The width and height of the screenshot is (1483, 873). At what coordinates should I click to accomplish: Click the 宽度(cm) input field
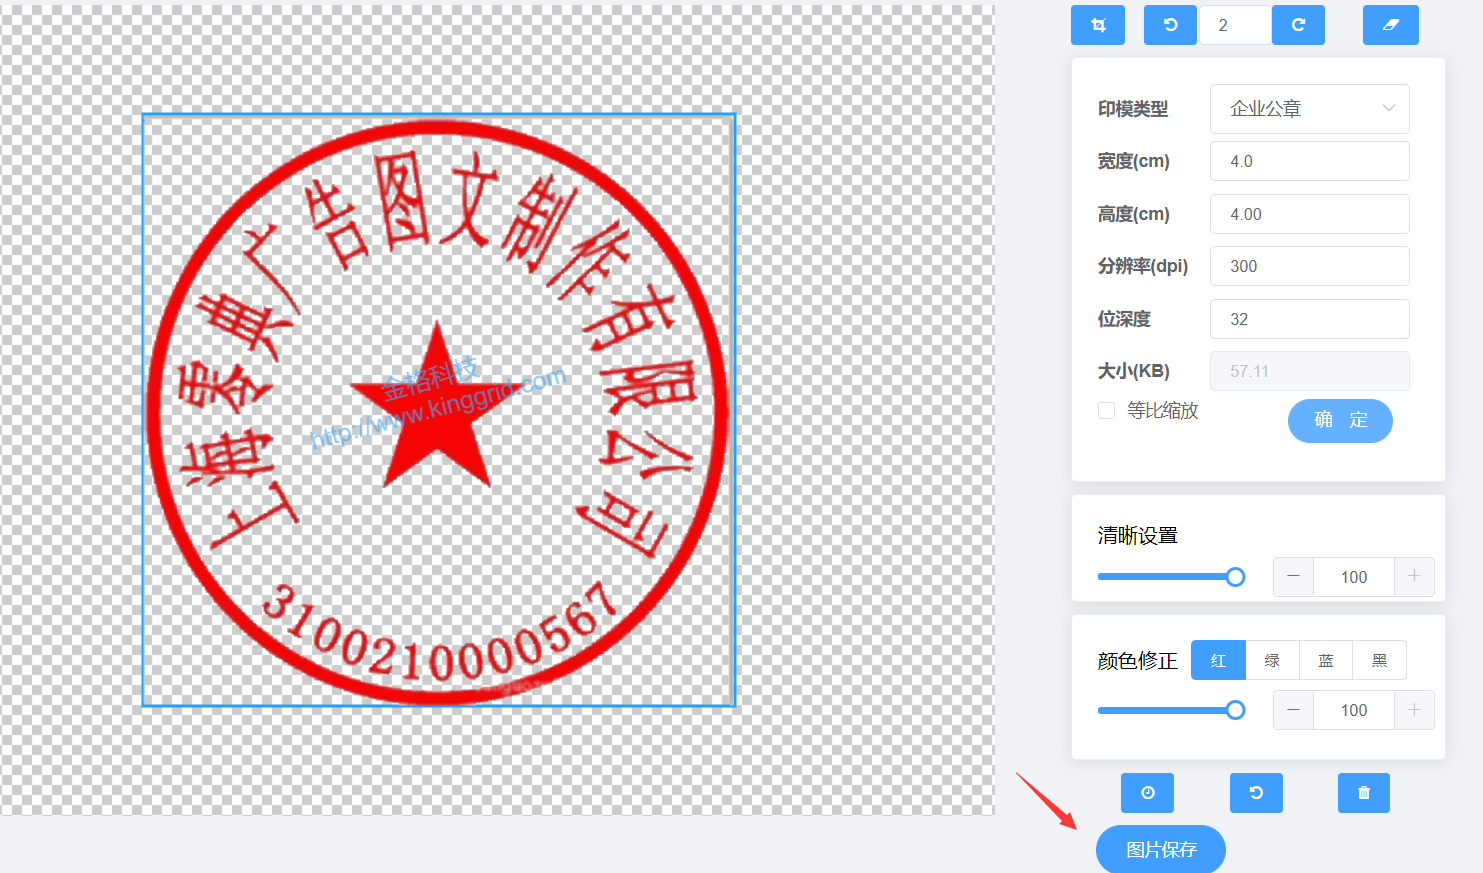click(1309, 161)
